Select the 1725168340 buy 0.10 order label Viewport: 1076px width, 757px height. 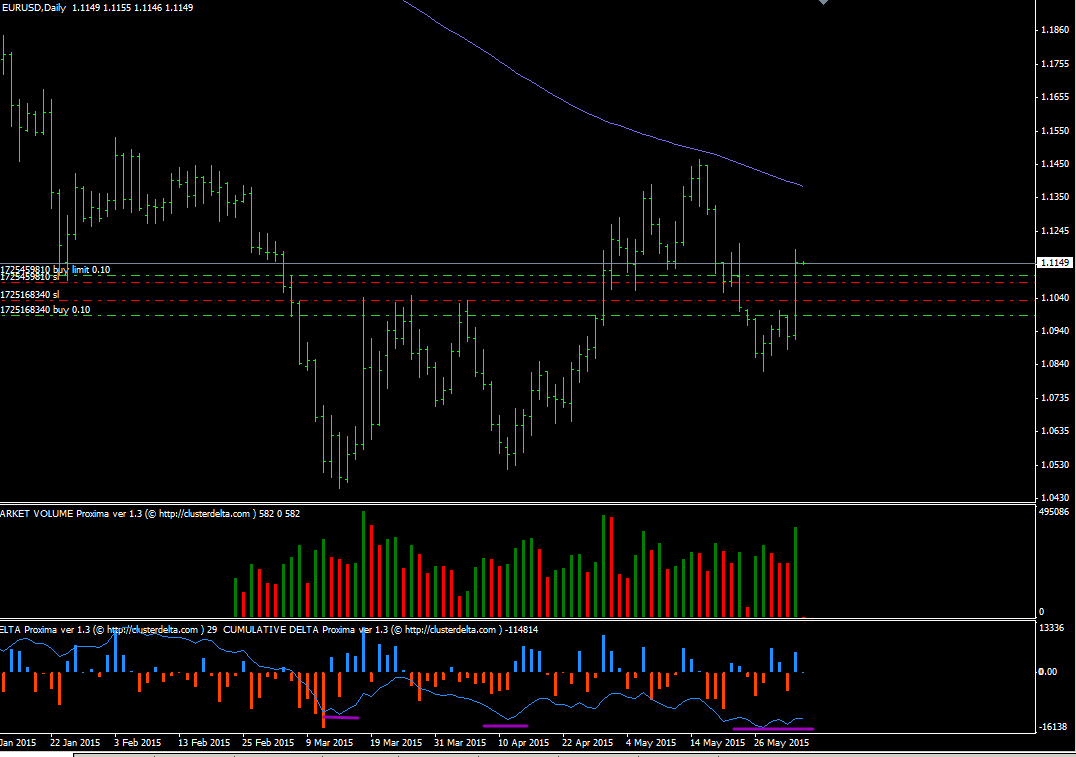tap(46, 310)
